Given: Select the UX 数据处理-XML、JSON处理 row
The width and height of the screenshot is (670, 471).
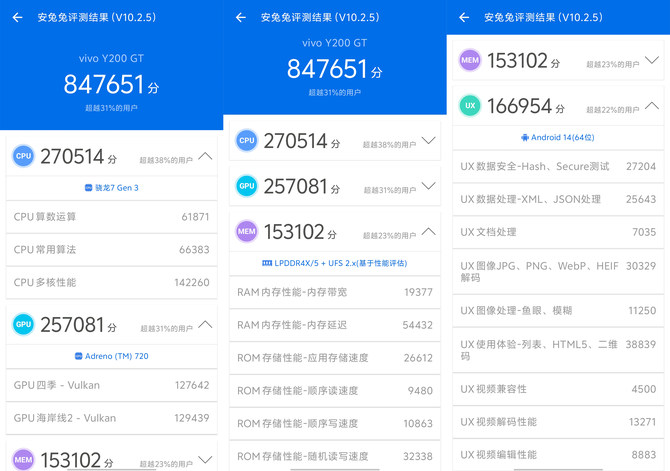Looking at the screenshot, I should pyautogui.click(x=558, y=200).
